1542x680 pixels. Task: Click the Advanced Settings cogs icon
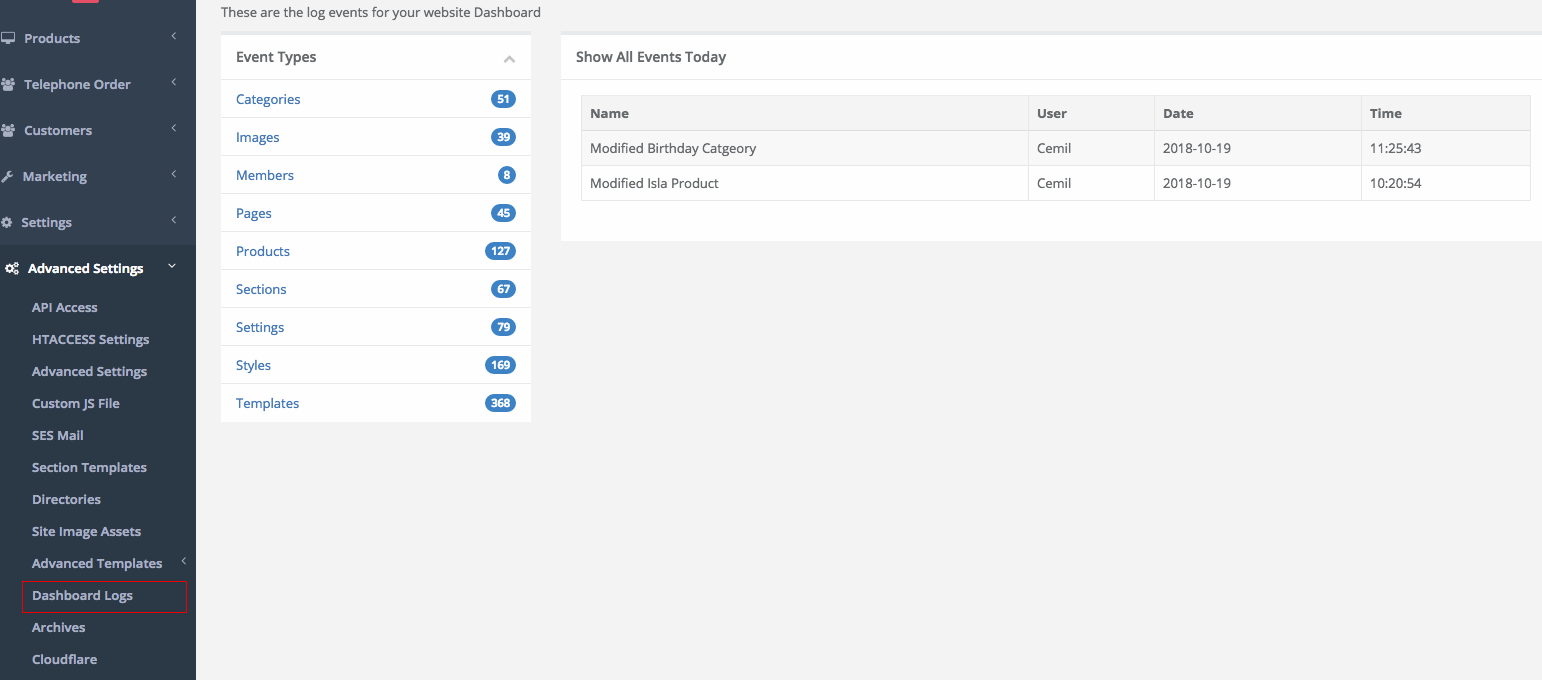(x=12, y=268)
